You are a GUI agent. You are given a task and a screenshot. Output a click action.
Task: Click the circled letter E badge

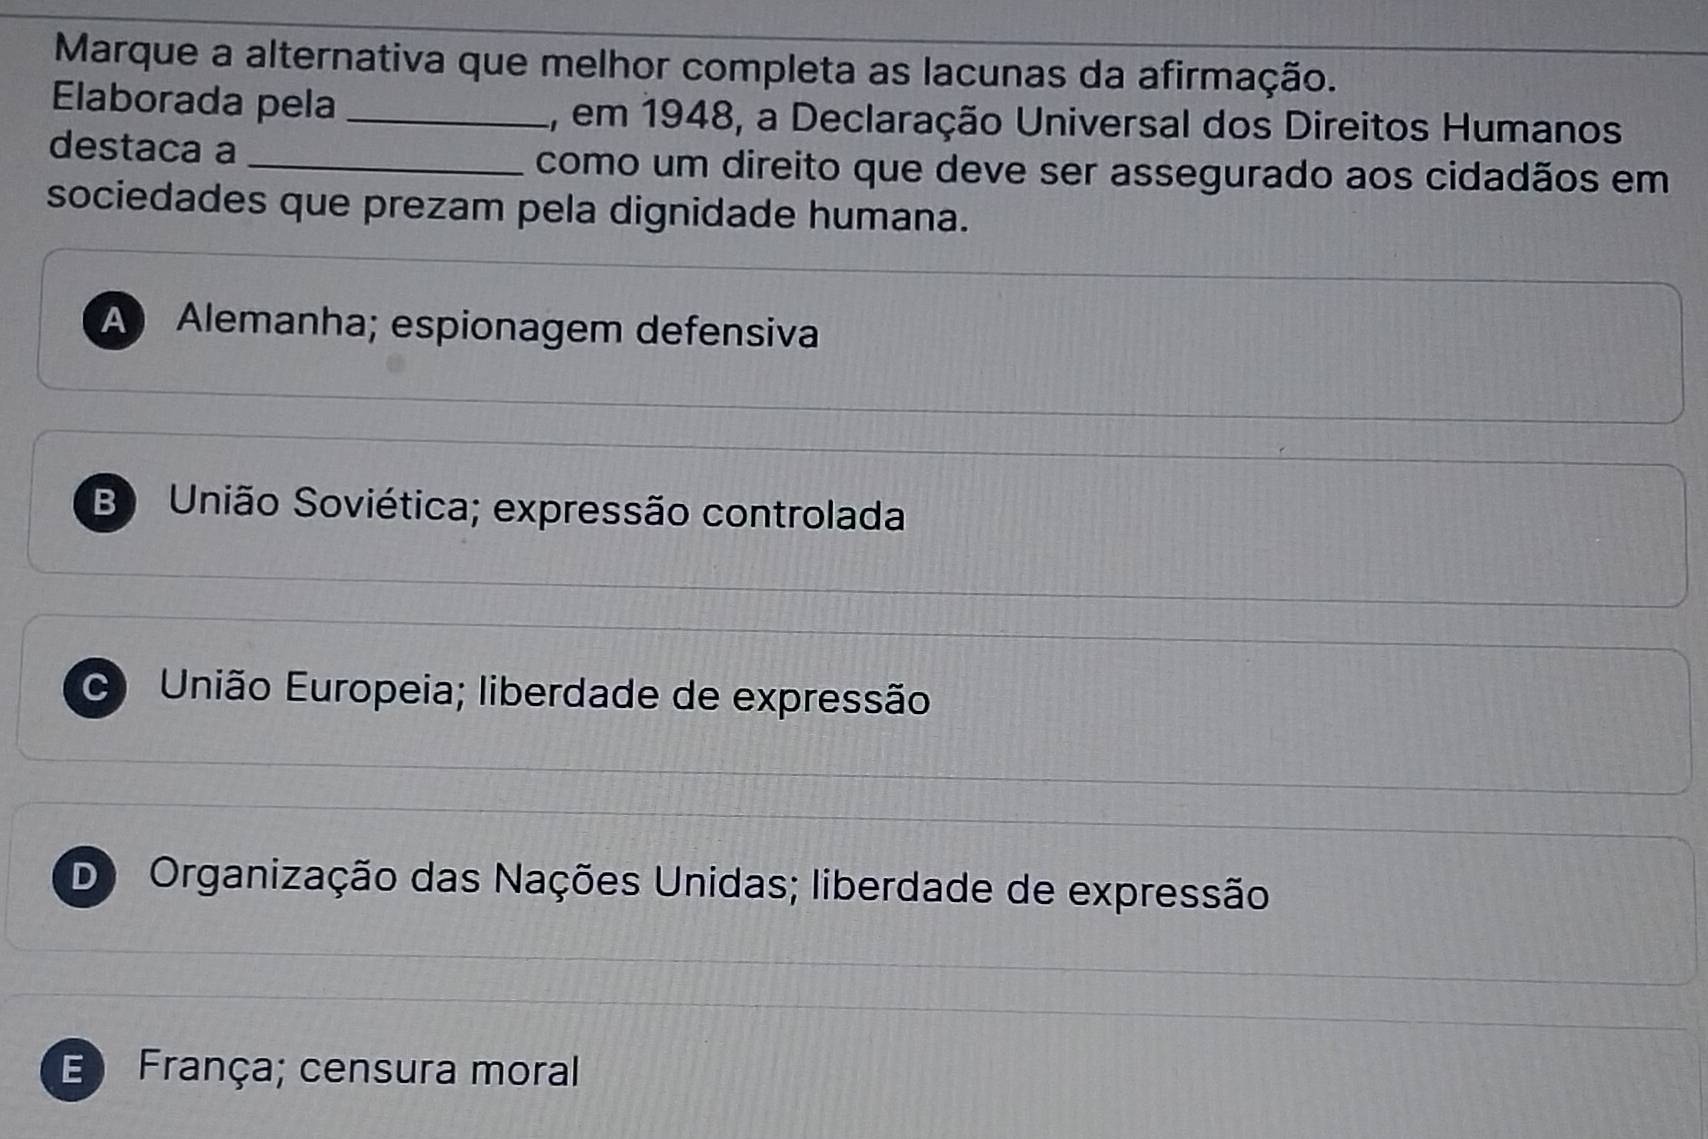[x=71, y=1070]
